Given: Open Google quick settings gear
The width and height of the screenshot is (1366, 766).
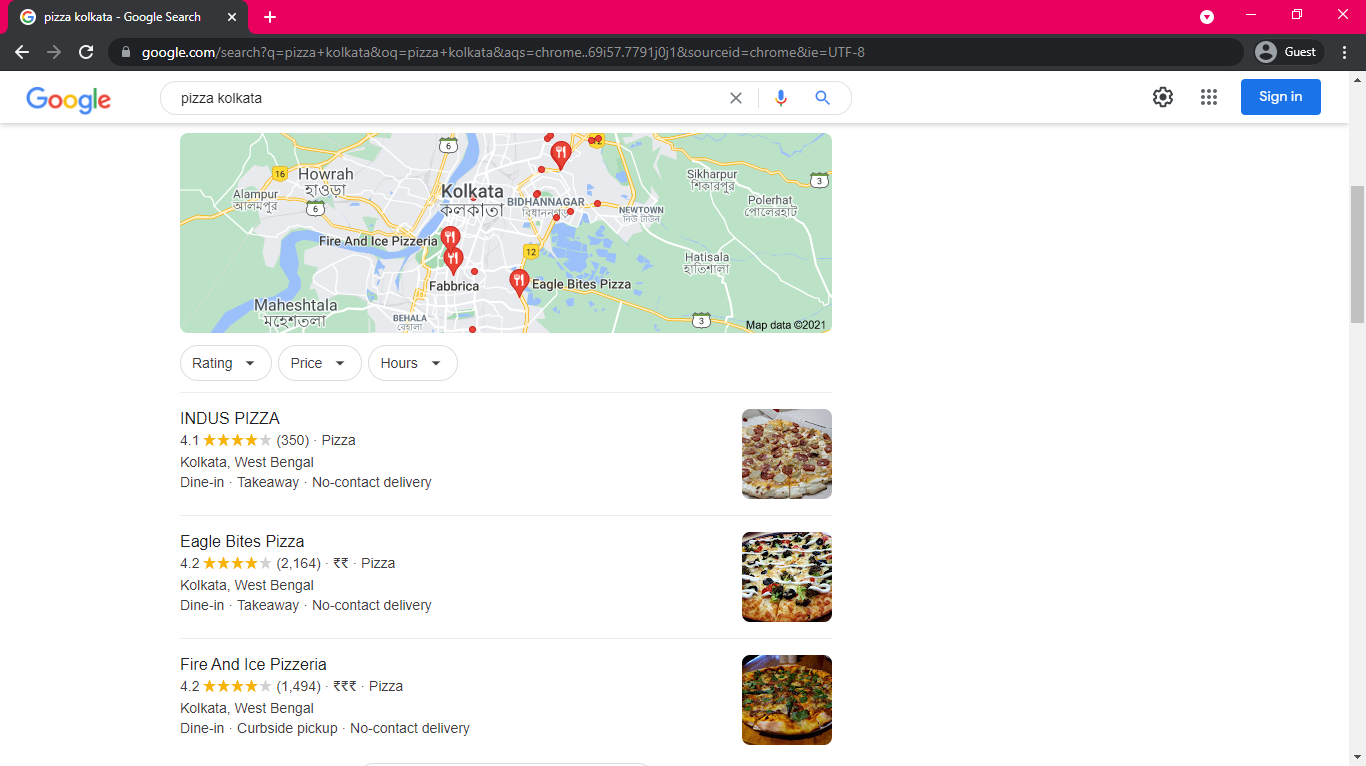Looking at the screenshot, I should point(1162,97).
